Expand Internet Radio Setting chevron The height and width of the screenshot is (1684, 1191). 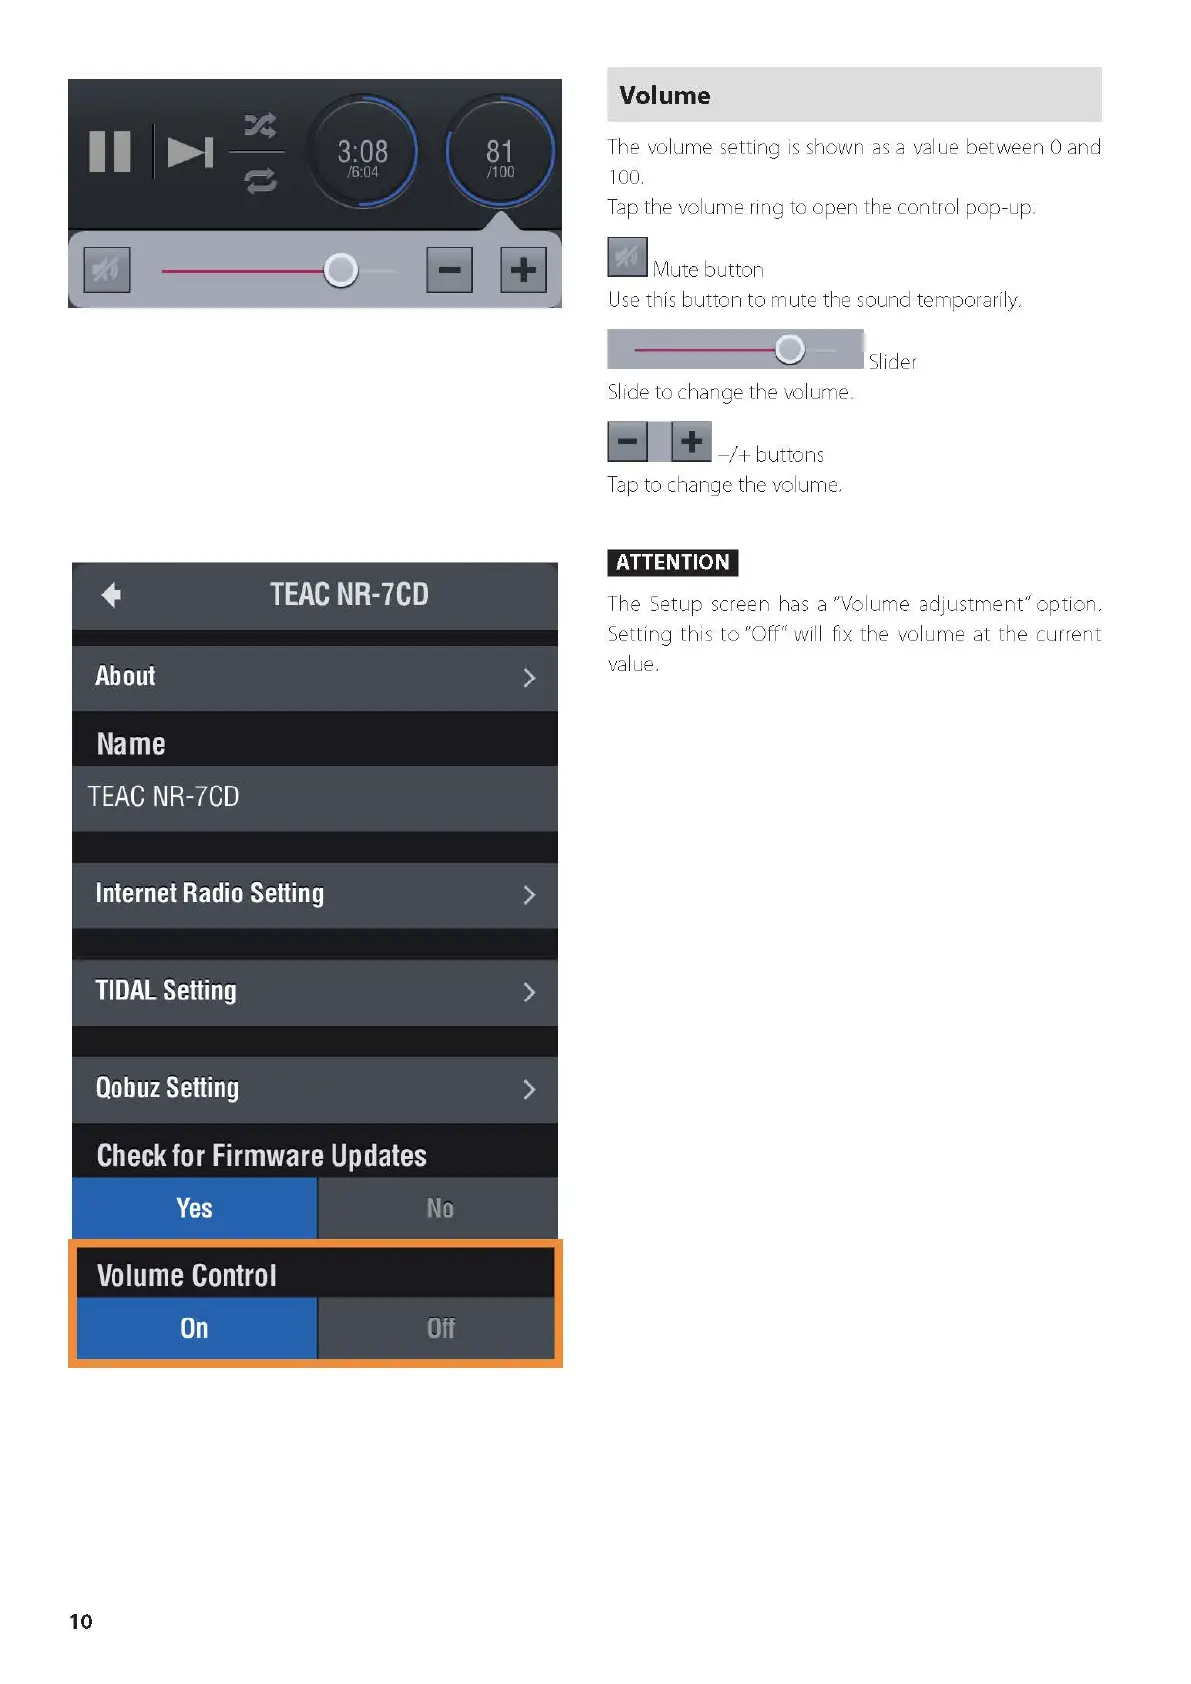(529, 895)
